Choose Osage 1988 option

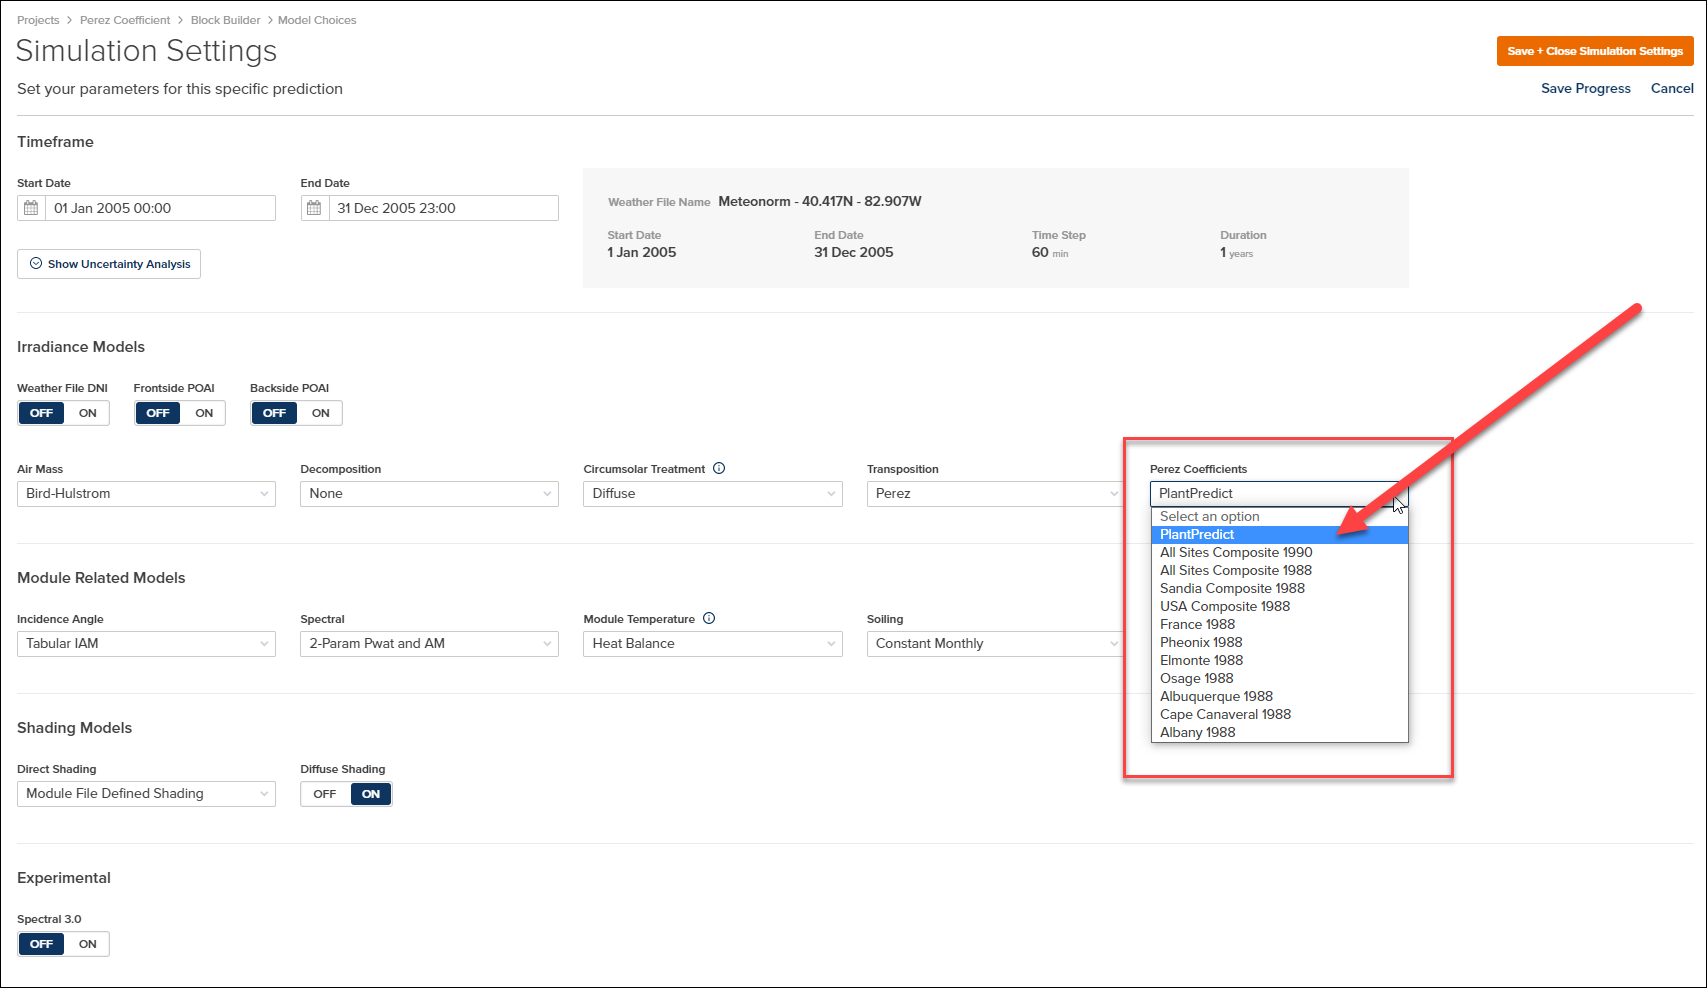pos(1280,679)
